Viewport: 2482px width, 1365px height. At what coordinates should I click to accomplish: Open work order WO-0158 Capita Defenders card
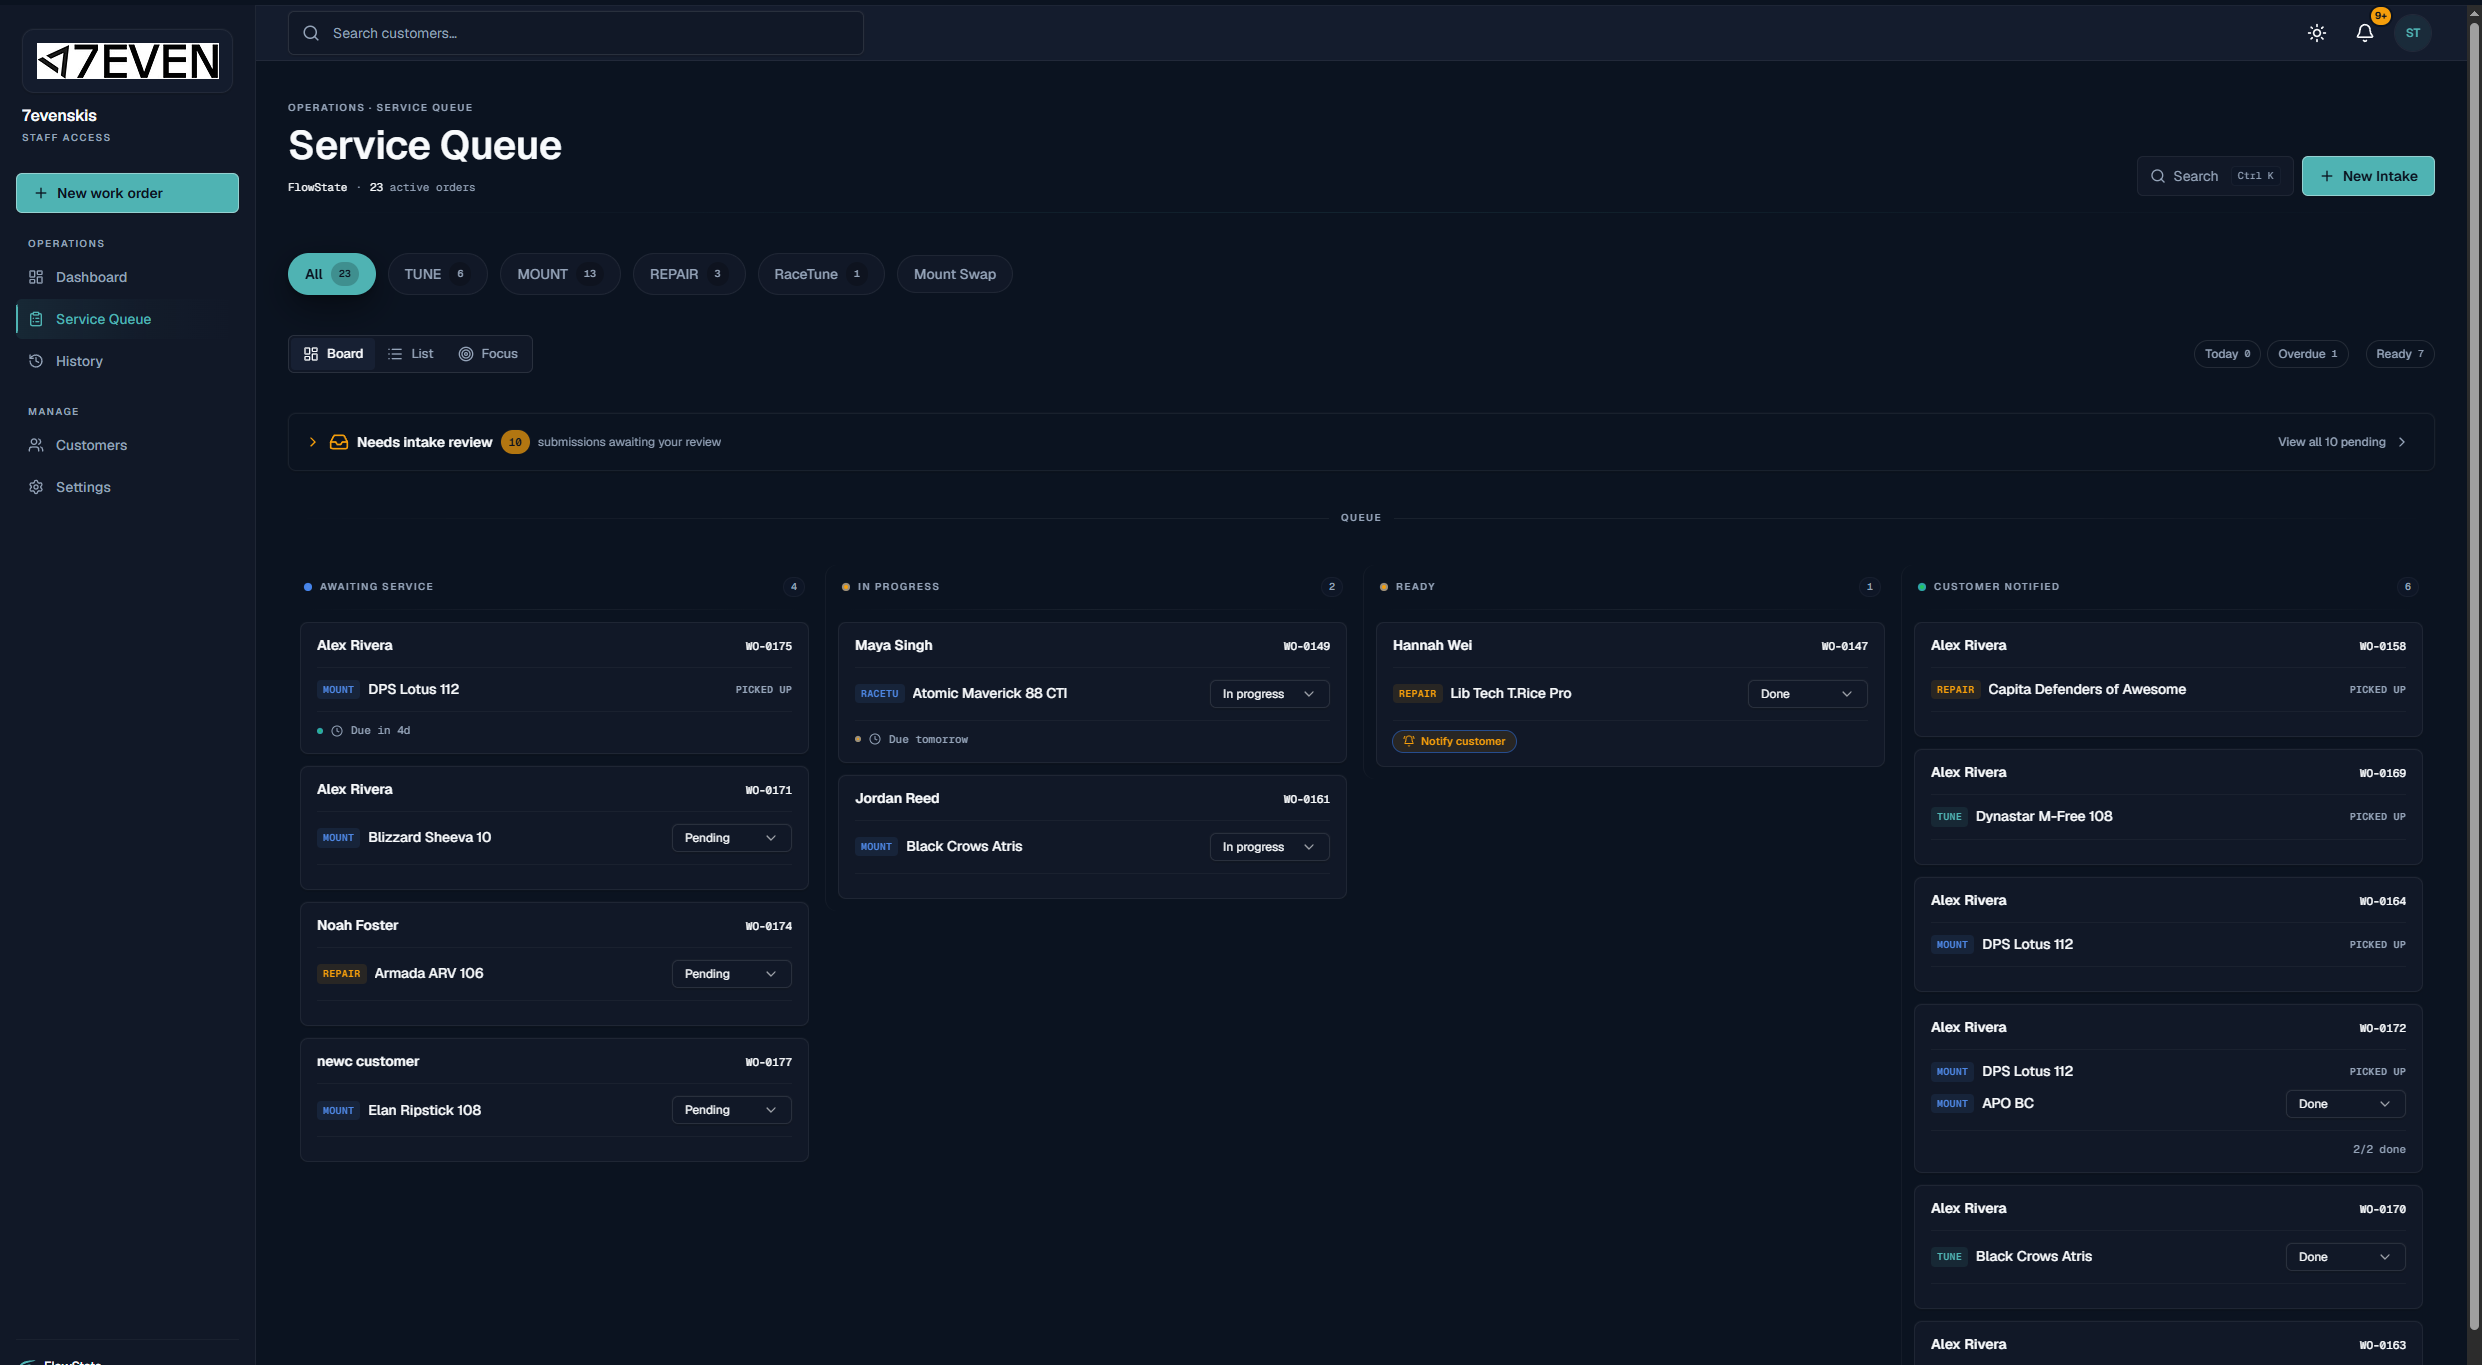2168,679
